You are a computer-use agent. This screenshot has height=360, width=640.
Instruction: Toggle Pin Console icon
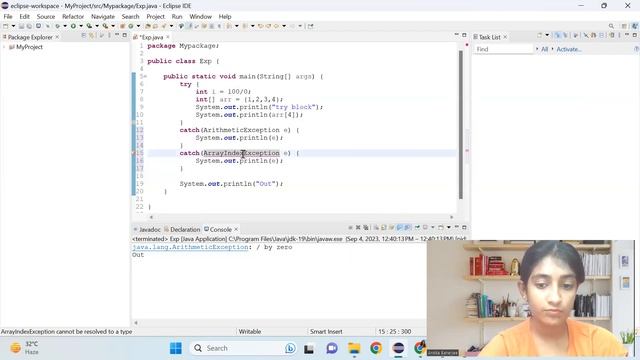coord(417,227)
